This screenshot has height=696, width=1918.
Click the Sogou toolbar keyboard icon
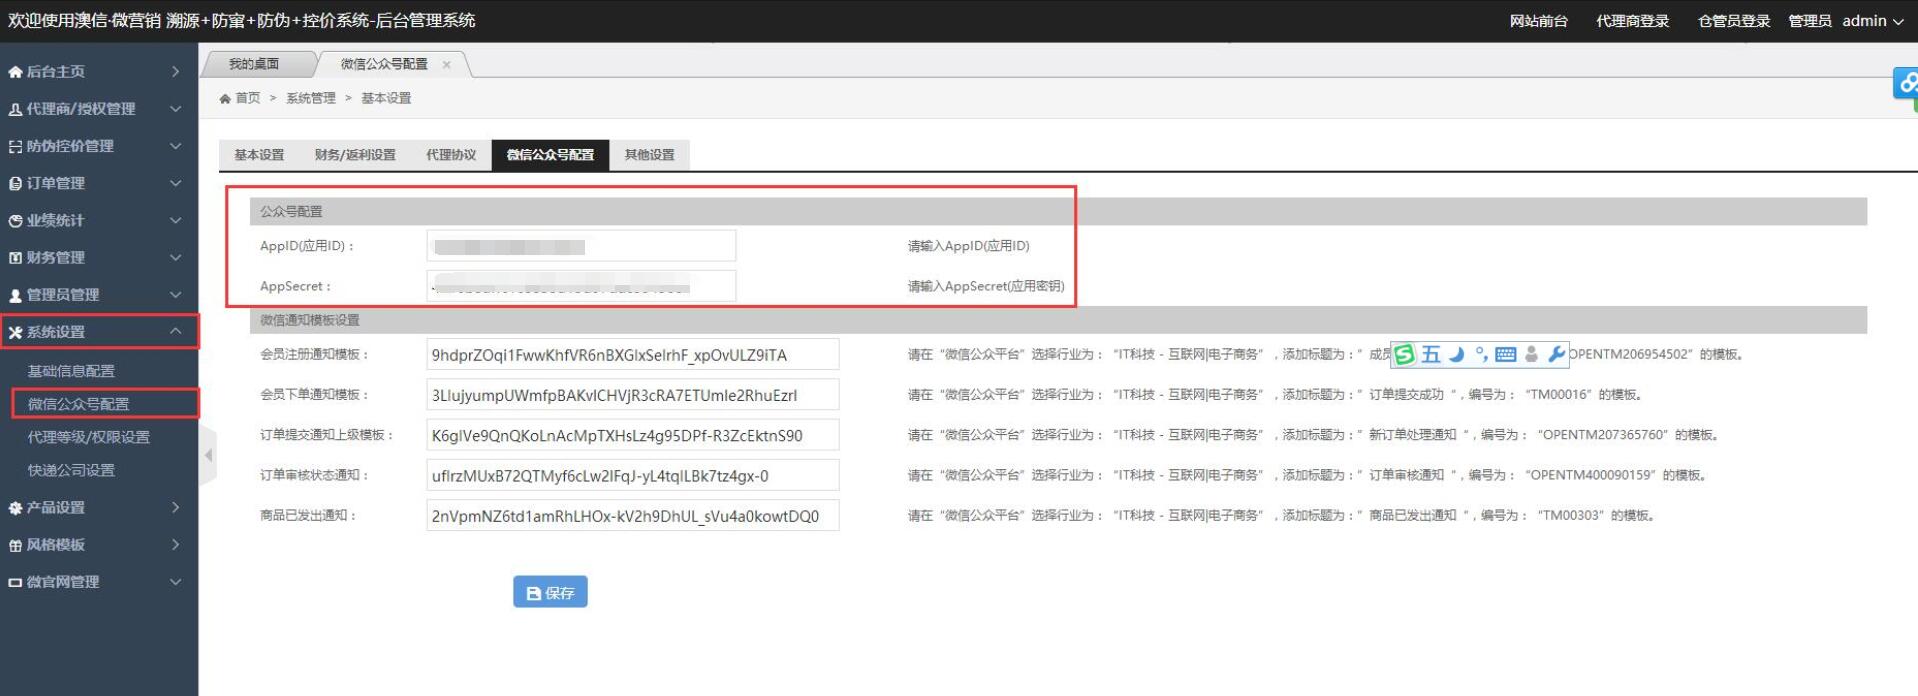1505,354
